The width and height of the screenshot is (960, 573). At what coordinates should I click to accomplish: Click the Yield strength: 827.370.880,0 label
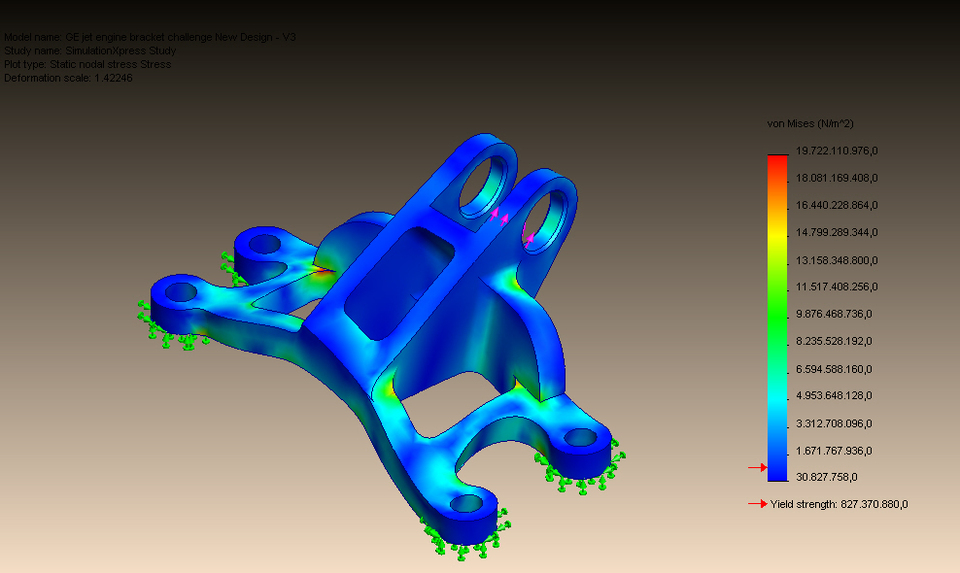pyautogui.click(x=839, y=504)
